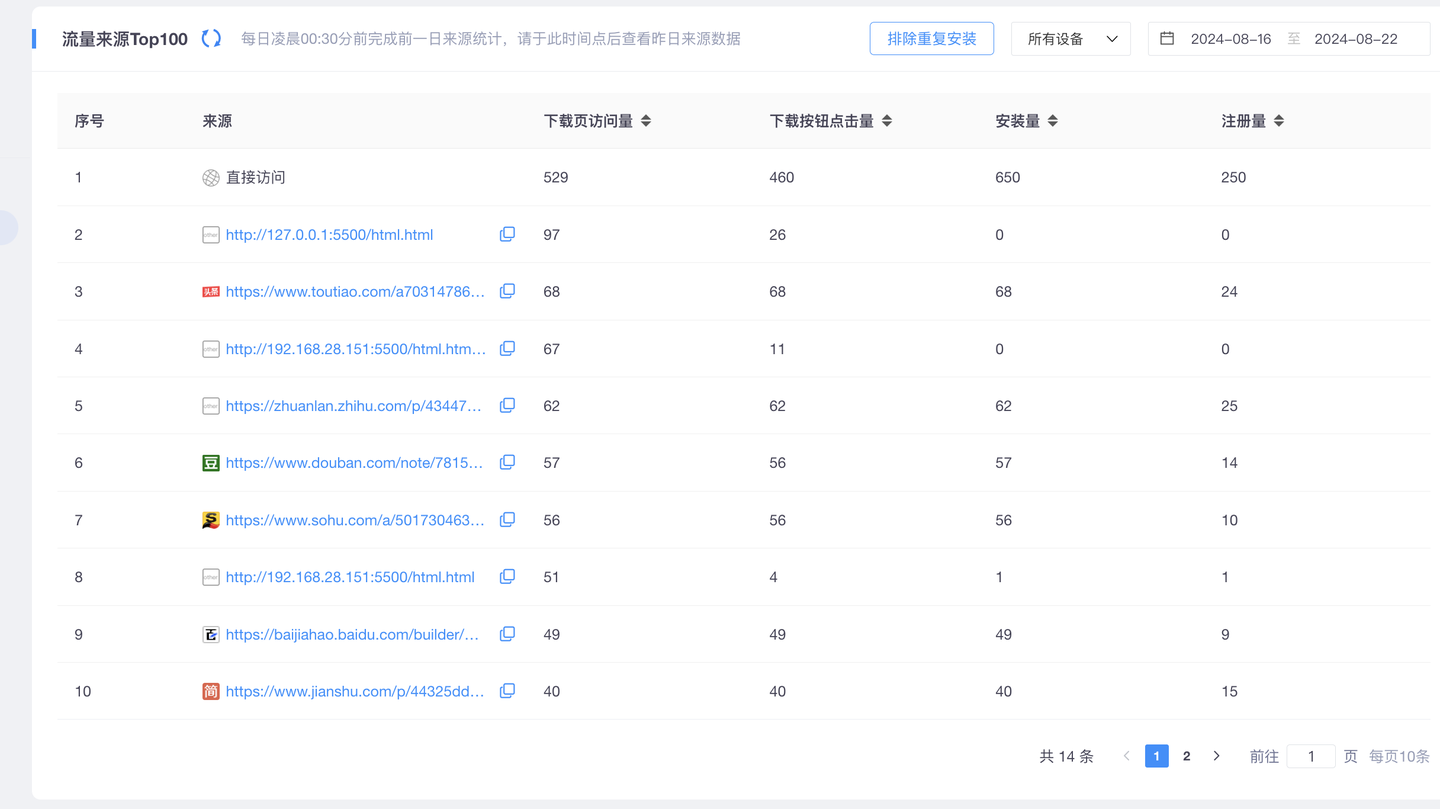Click the 每日凌晨00:30分 notice text
This screenshot has width=1440, height=809.
click(491, 39)
